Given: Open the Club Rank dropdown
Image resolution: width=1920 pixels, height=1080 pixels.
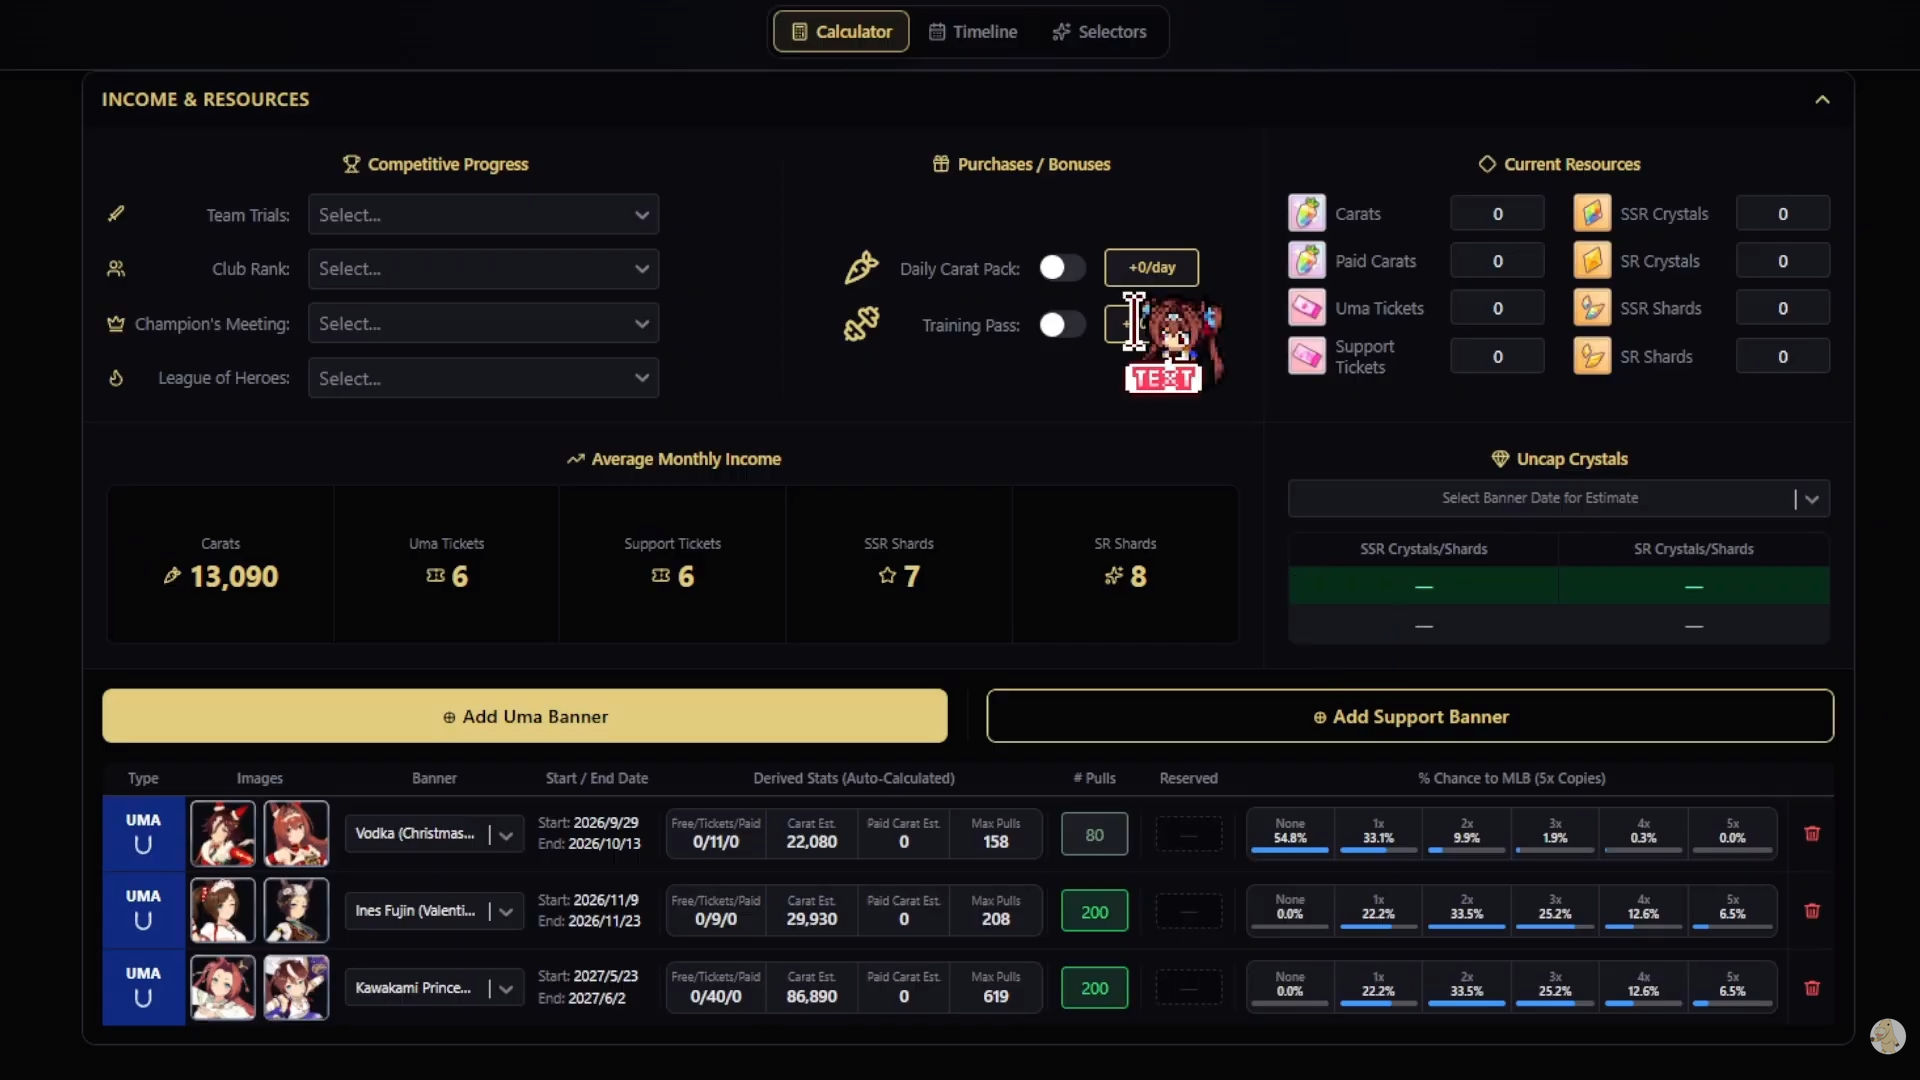Looking at the screenshot, I should click(x=483, y=269).
